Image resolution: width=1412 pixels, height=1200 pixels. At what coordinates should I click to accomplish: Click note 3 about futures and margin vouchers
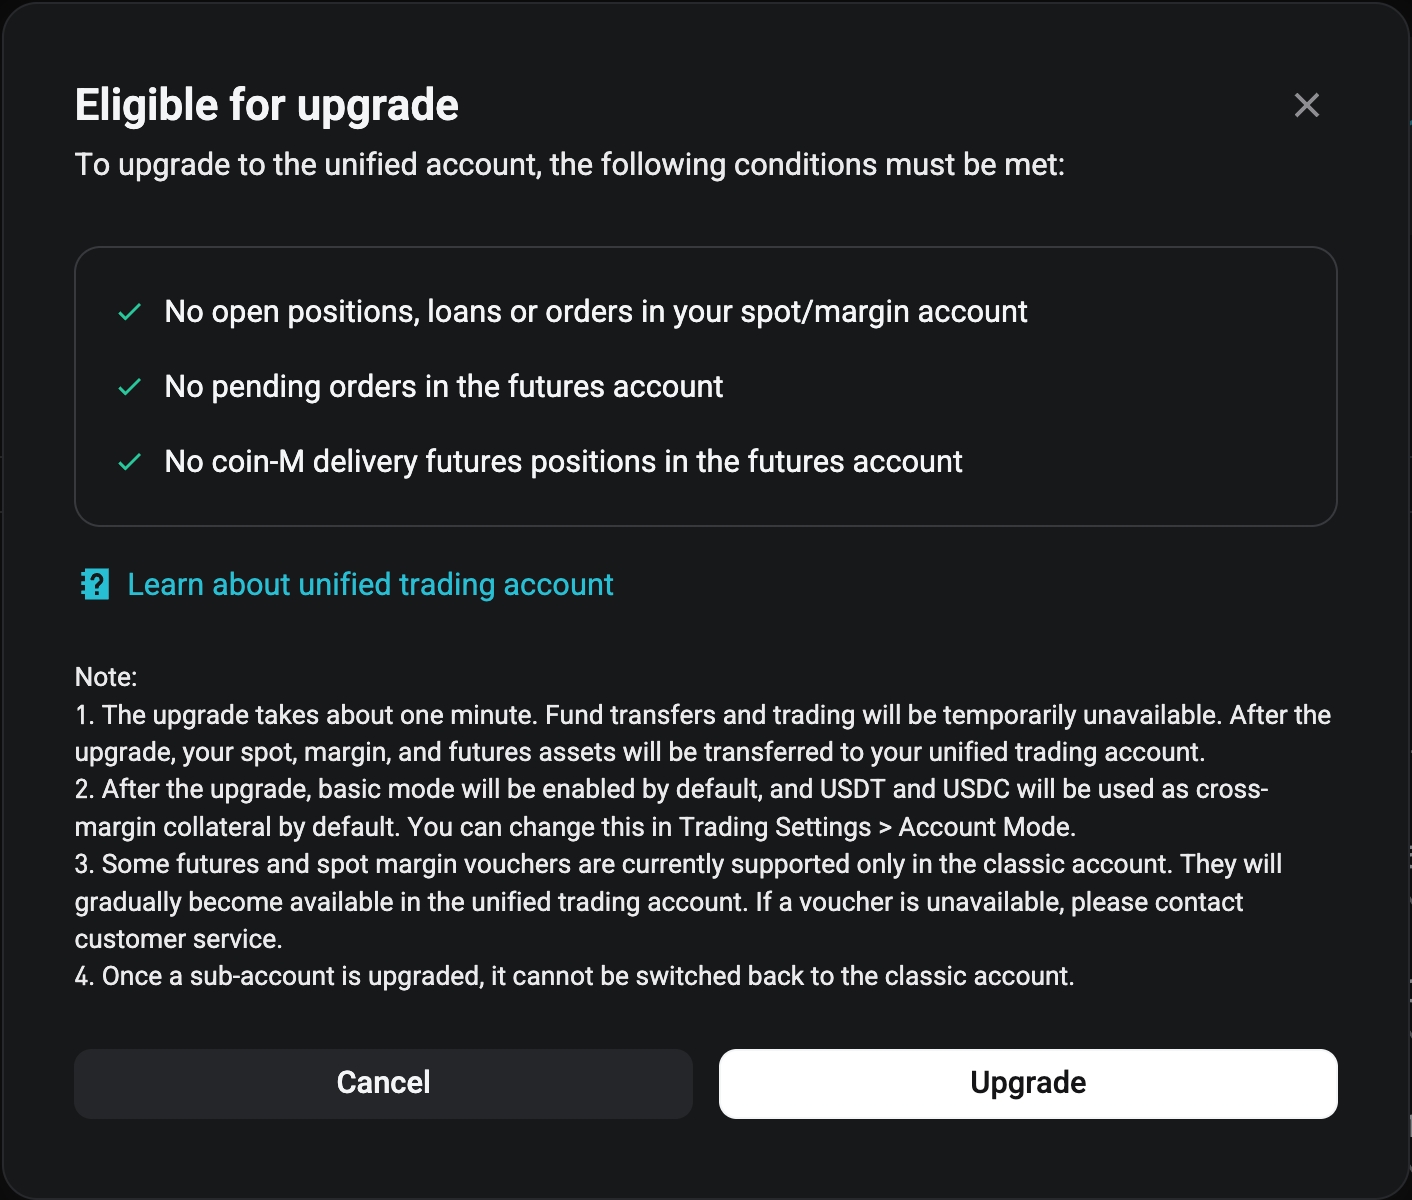click(x=678, y=901)
